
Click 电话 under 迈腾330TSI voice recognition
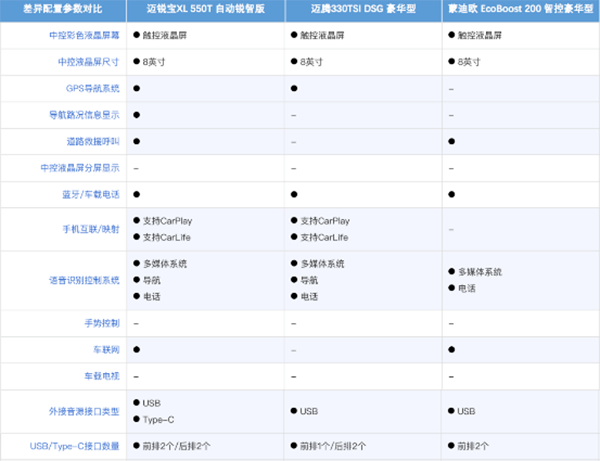click(309, 297)
